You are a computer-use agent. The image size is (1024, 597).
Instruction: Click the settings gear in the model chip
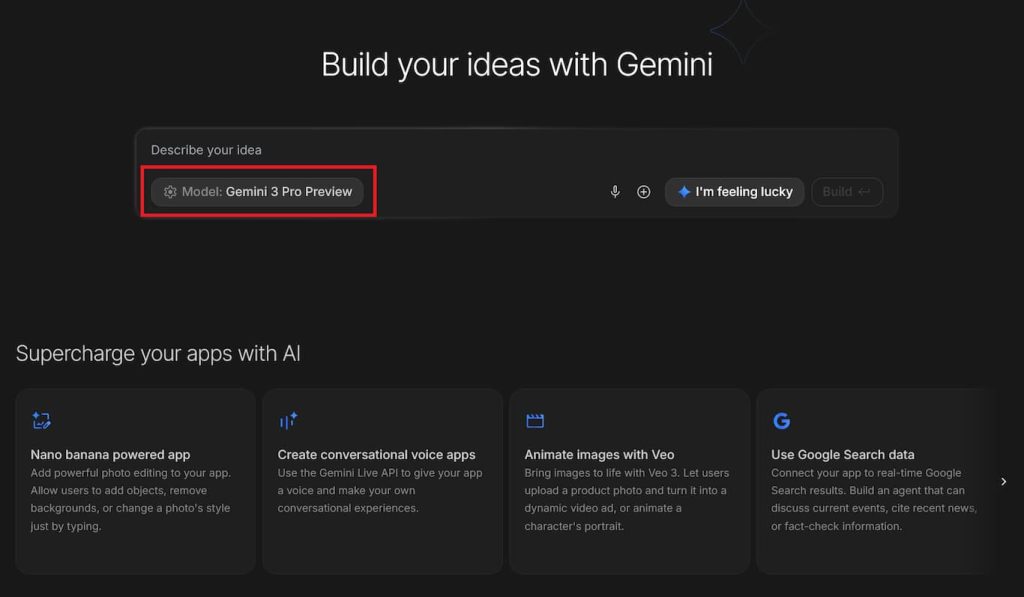(170, 192)
